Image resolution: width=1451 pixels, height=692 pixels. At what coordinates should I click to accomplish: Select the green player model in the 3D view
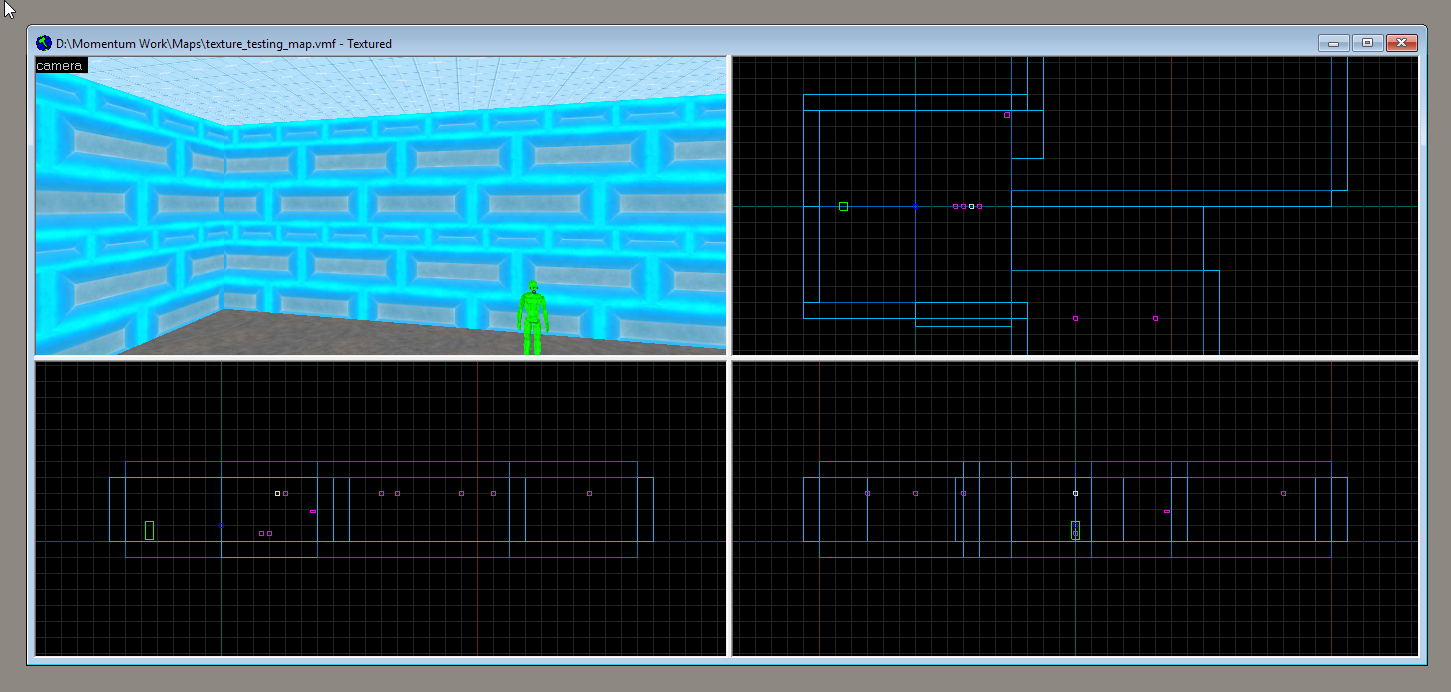533,315
